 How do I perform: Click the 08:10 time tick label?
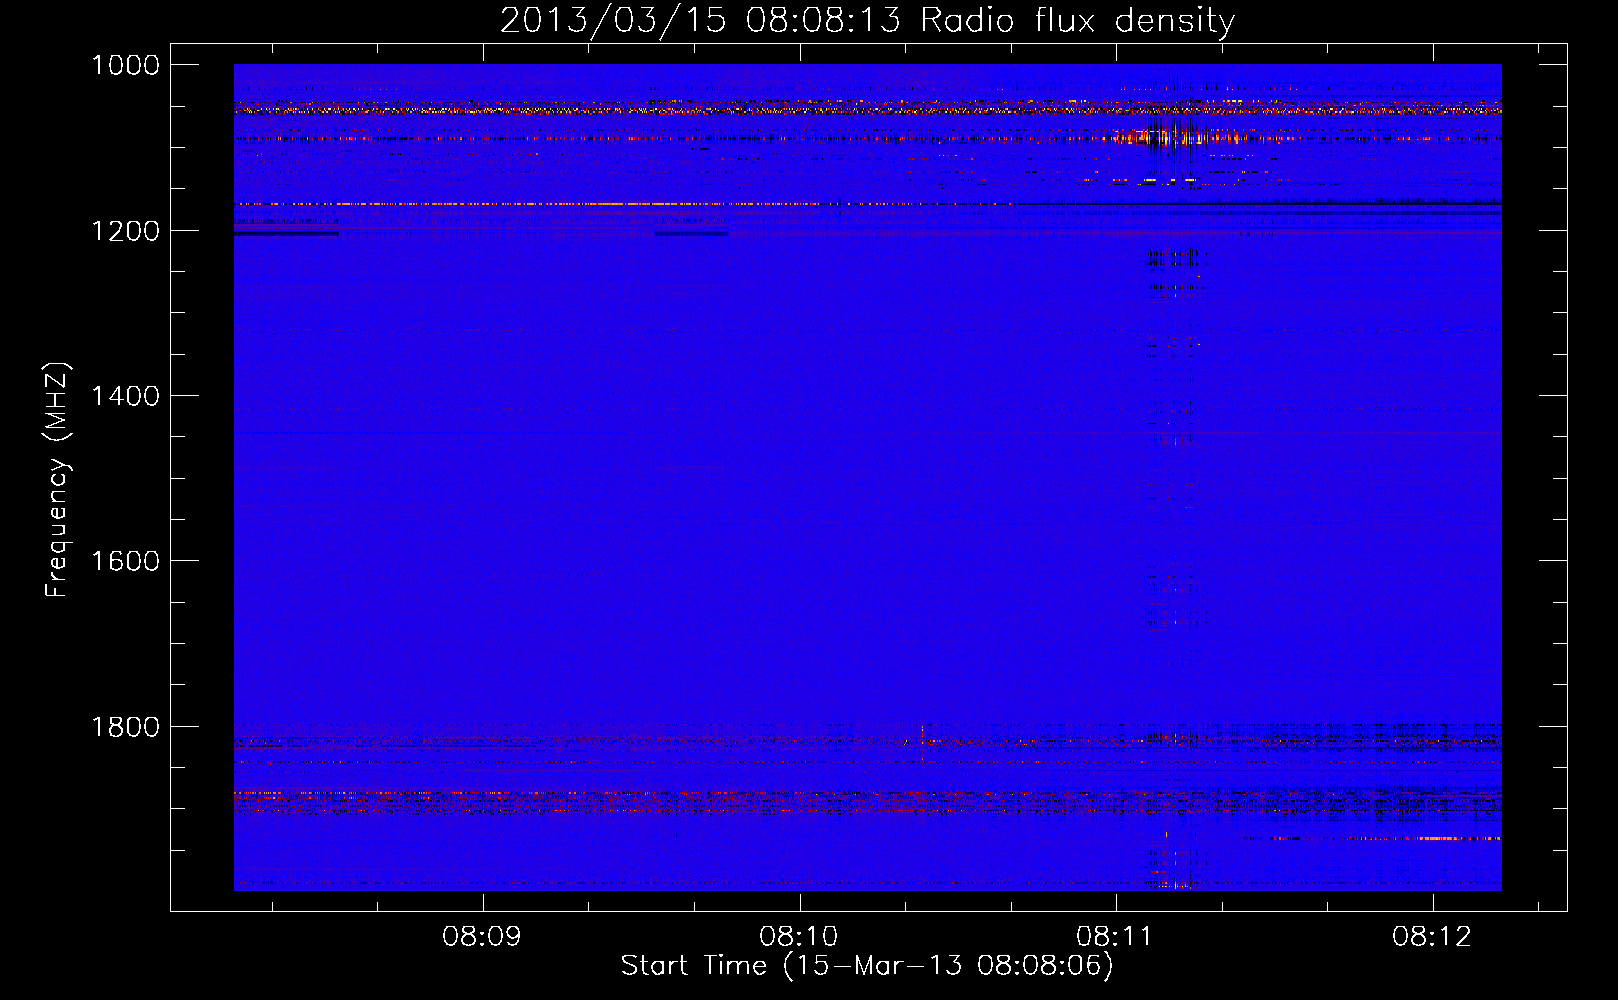(x=799, y=937)
